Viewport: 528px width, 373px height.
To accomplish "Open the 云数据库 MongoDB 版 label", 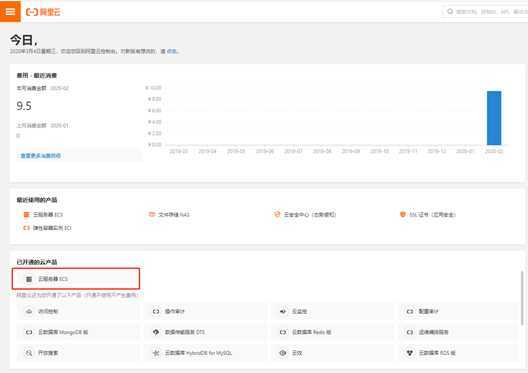I will [63, 332].
